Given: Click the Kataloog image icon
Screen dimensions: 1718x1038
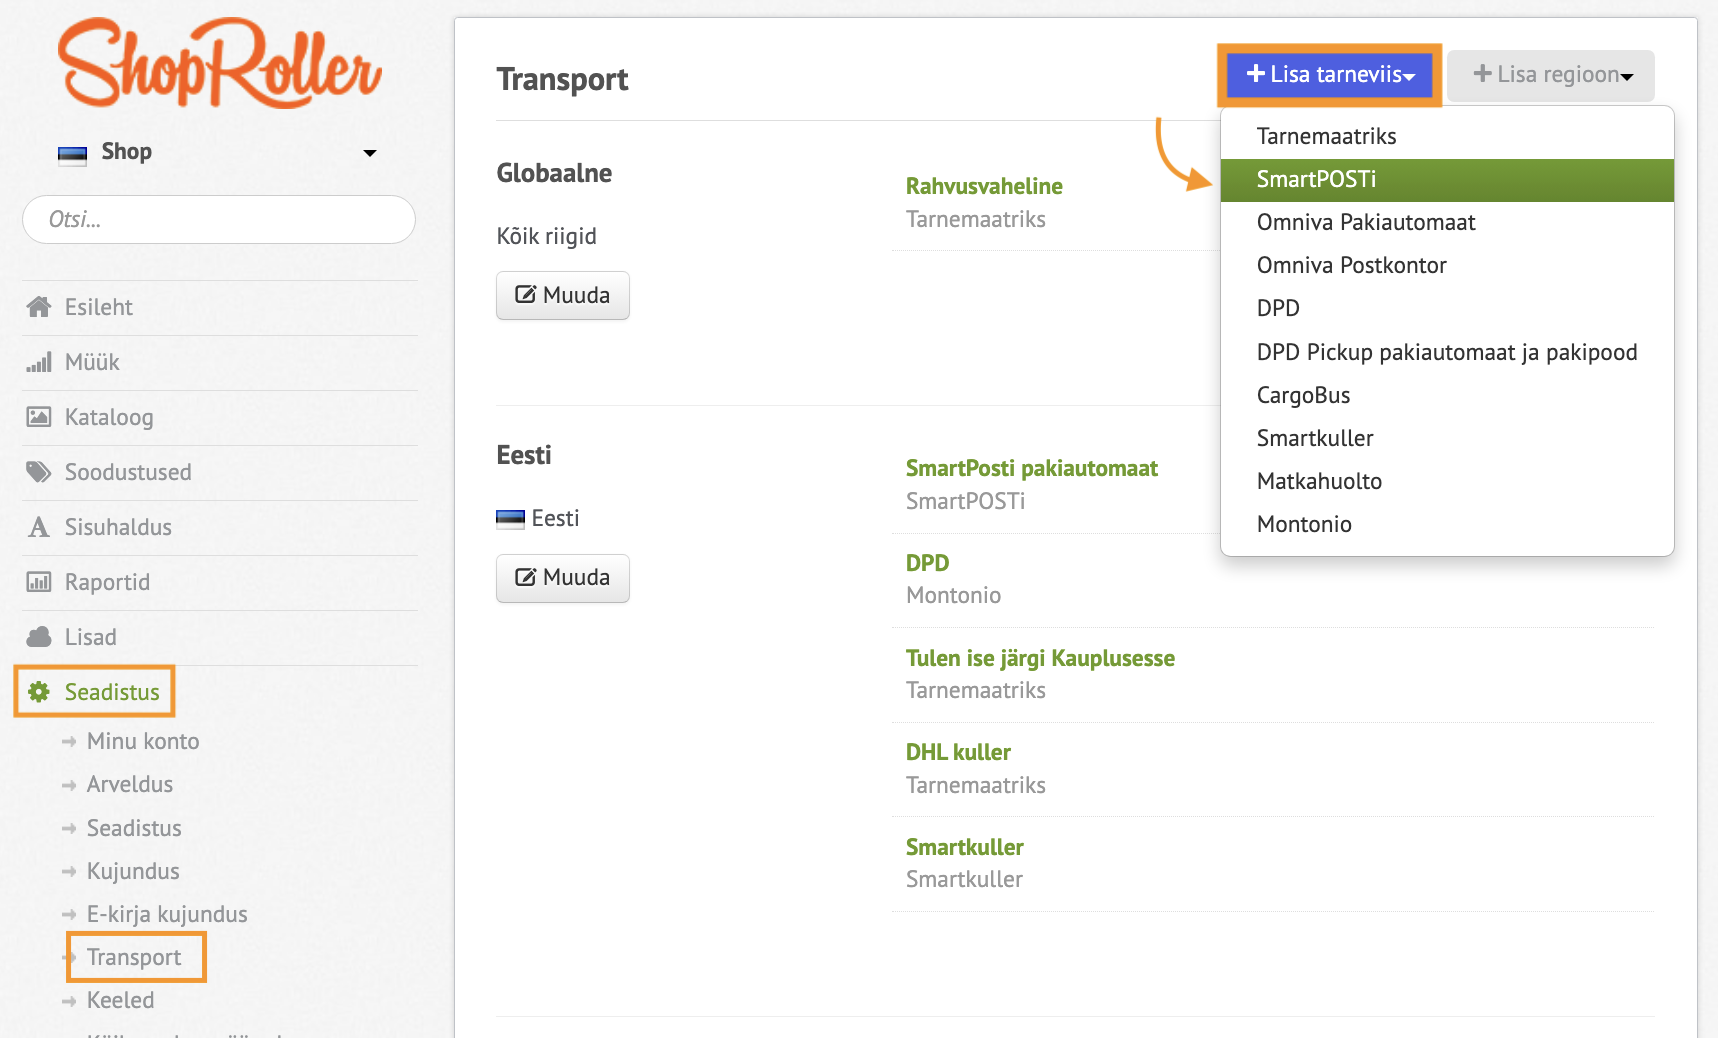Looking at the screenshot, I should coord(39,417).
